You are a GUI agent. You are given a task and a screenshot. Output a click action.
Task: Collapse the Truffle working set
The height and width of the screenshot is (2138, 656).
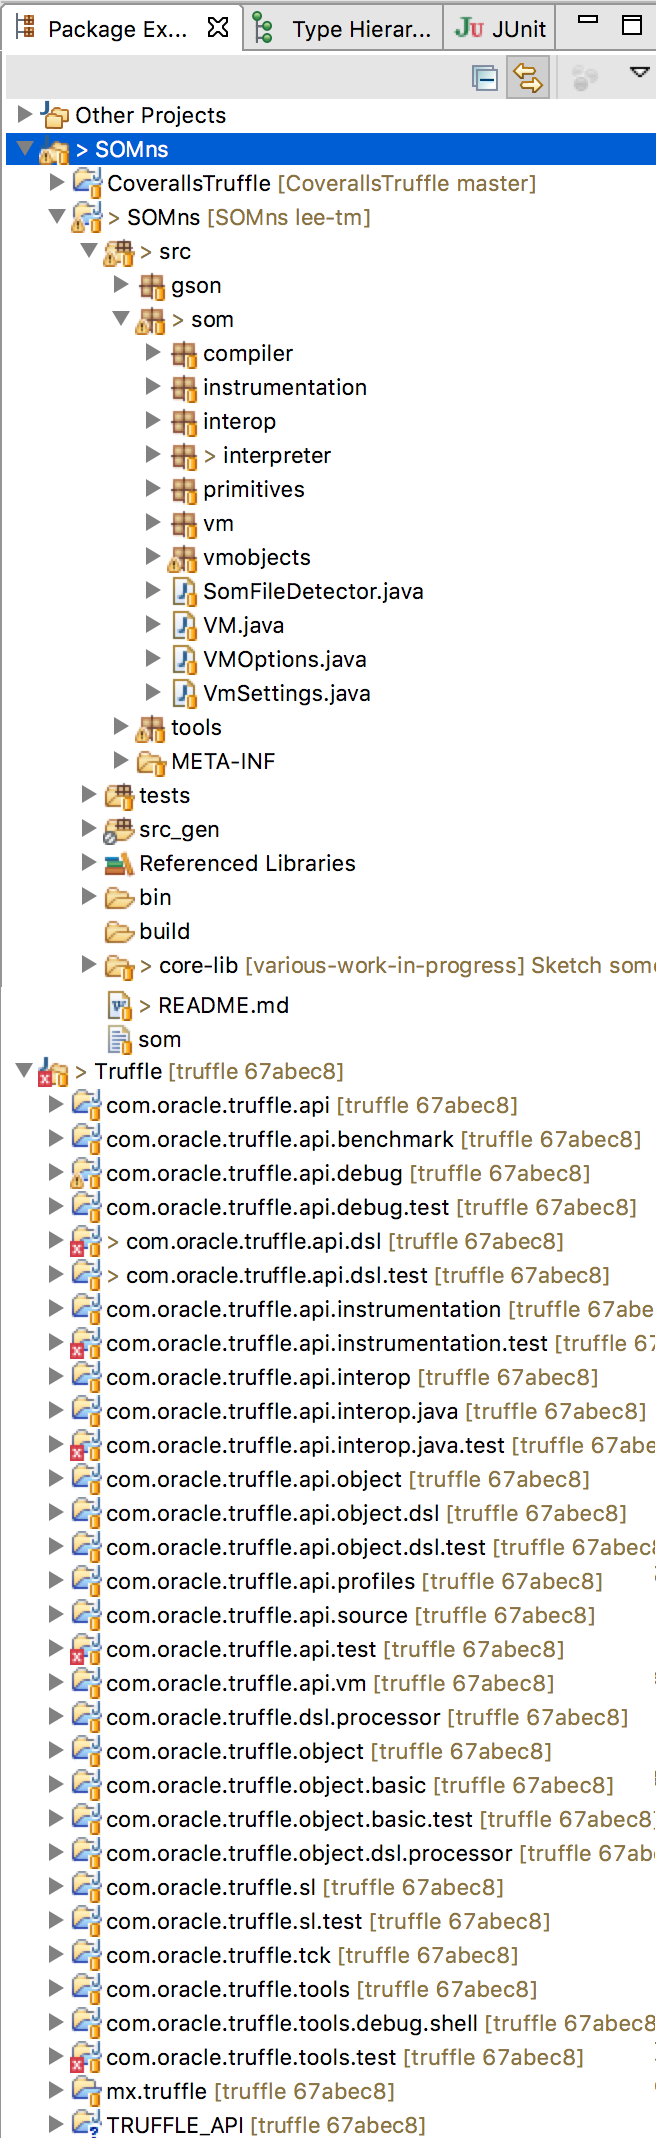point(25,1071)
